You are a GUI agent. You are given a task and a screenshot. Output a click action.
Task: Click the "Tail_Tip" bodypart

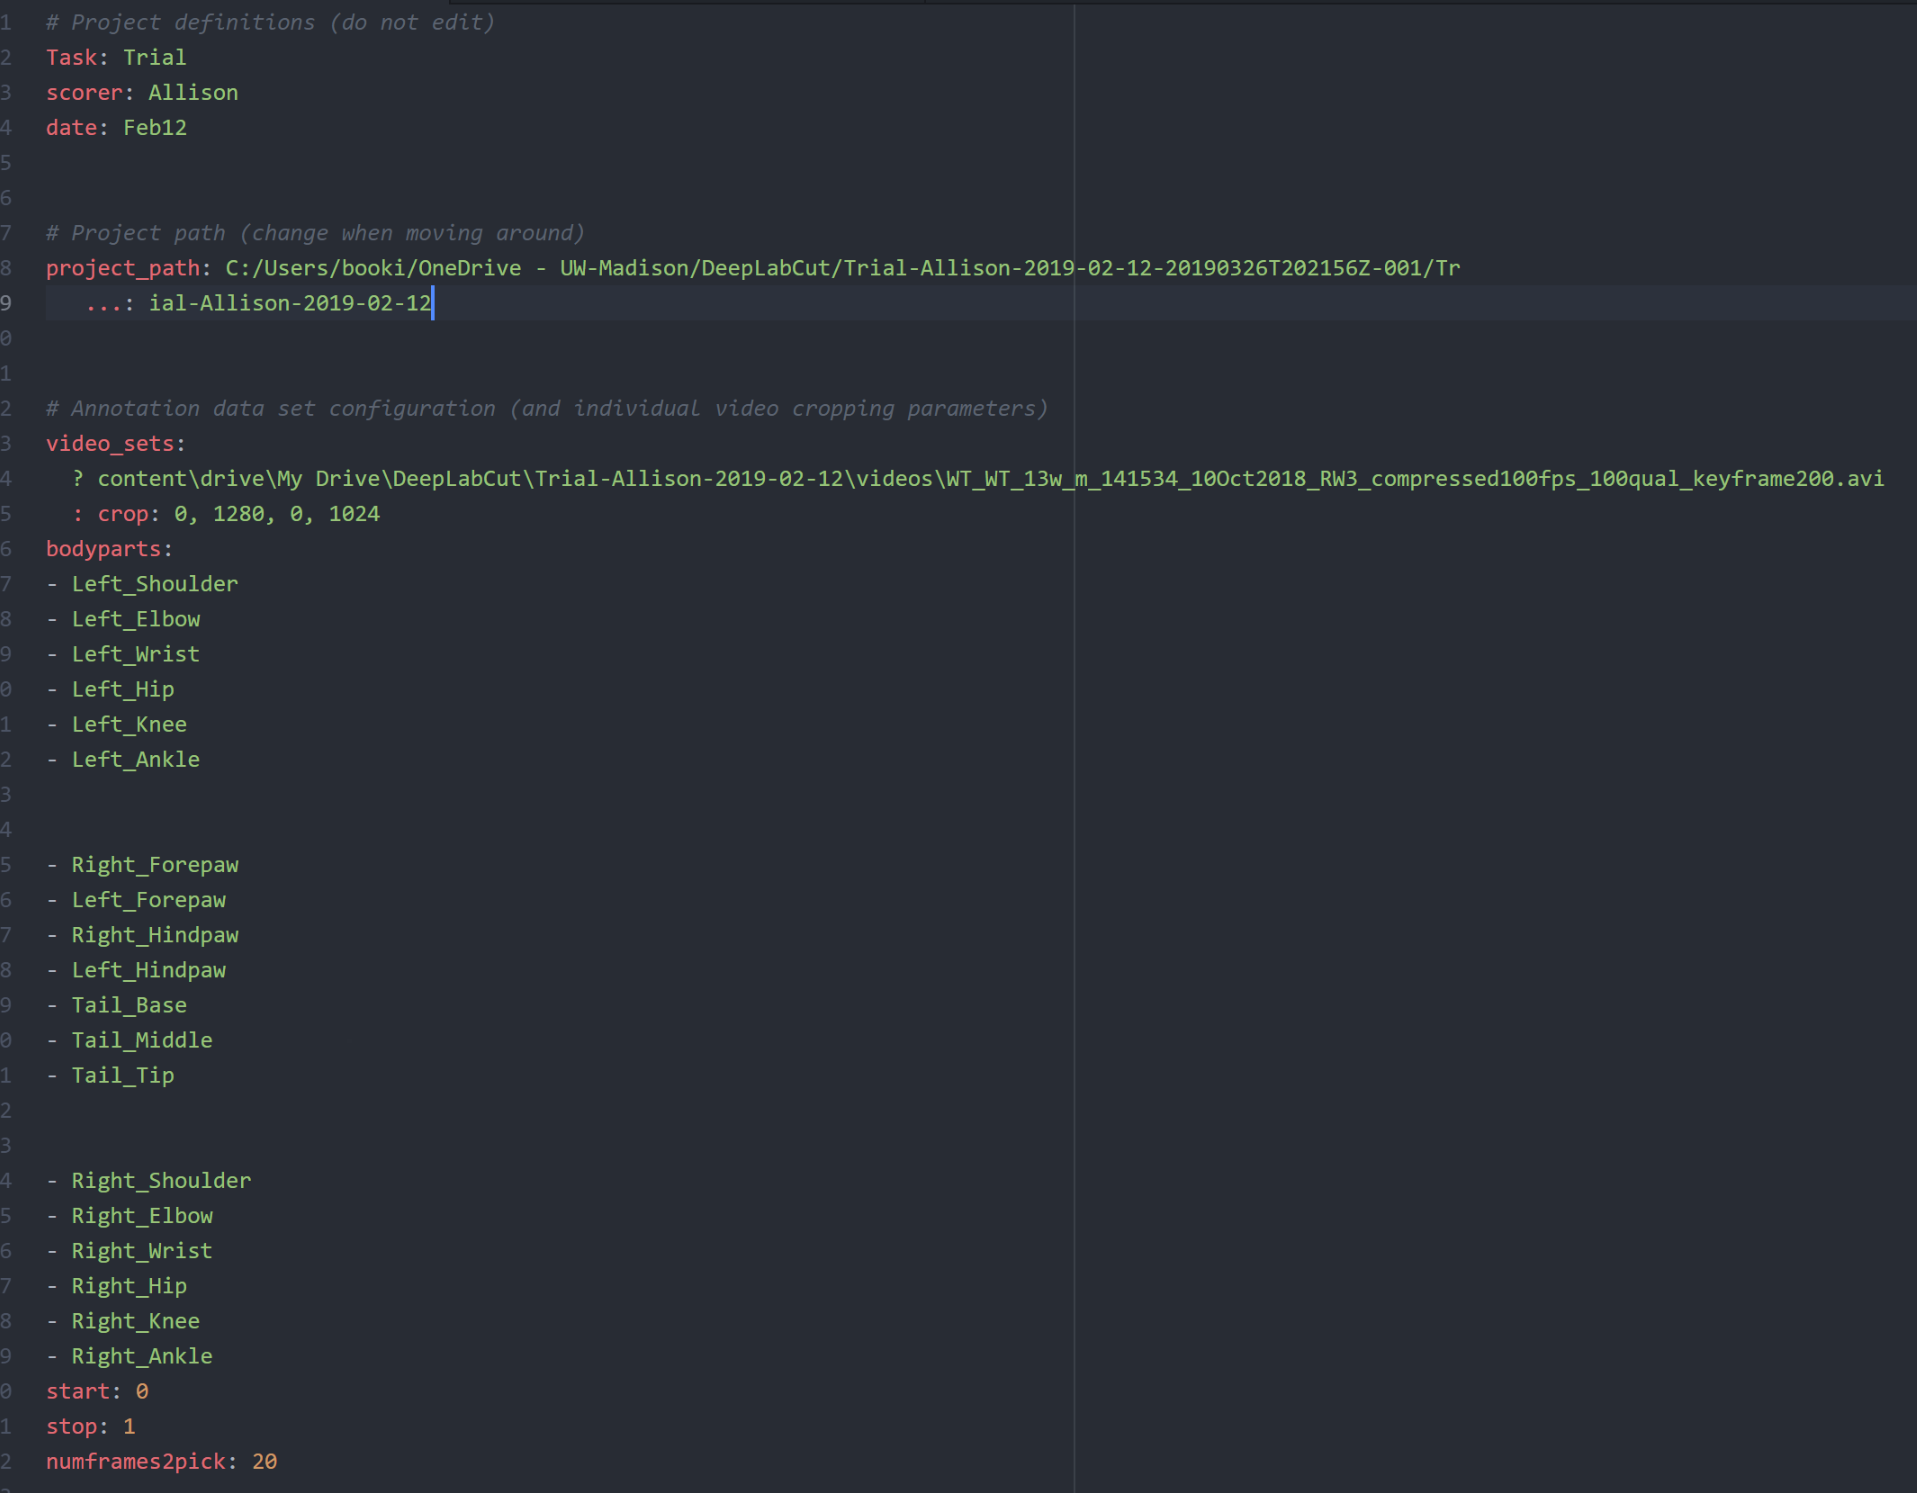click(122, 1075)
